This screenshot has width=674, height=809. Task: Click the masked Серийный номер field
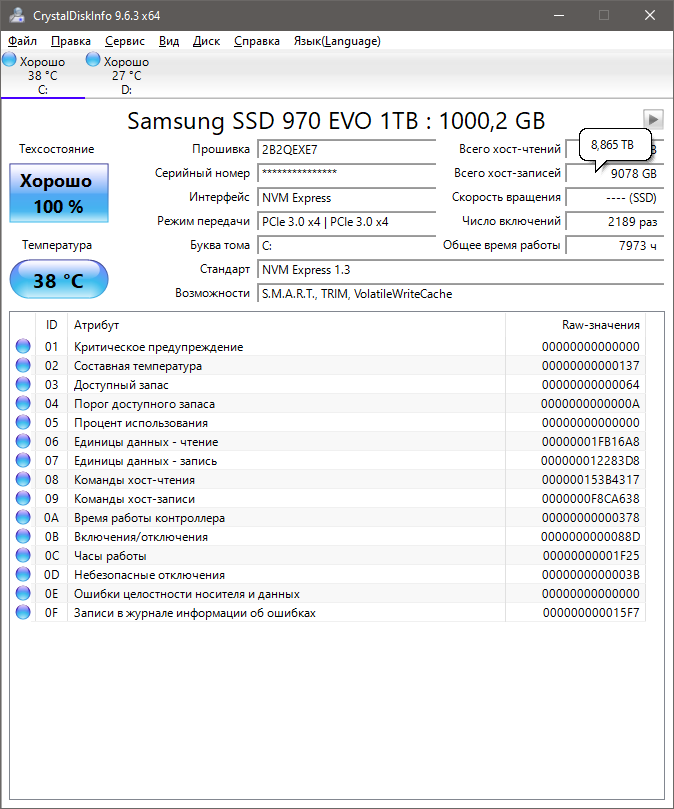(x=346, y=173)
